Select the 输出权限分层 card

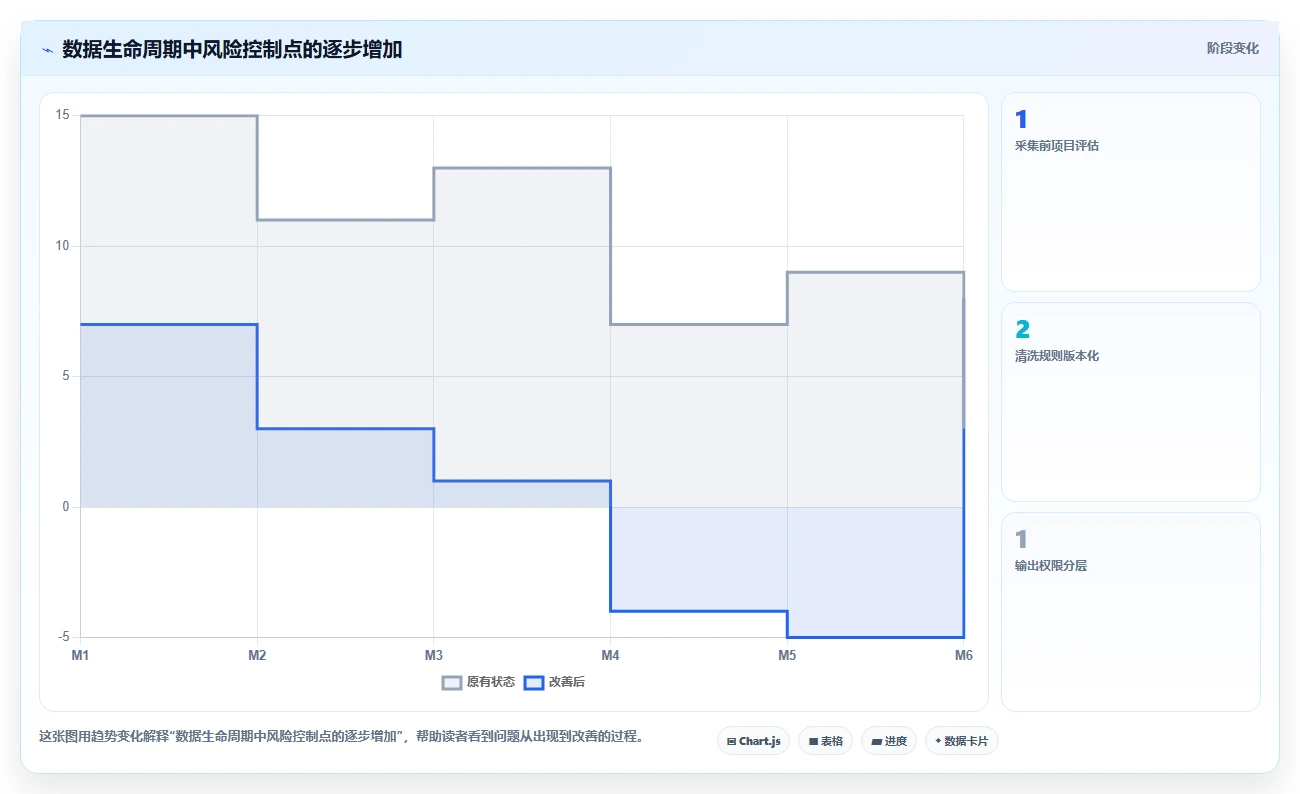tap(1130, 612)
